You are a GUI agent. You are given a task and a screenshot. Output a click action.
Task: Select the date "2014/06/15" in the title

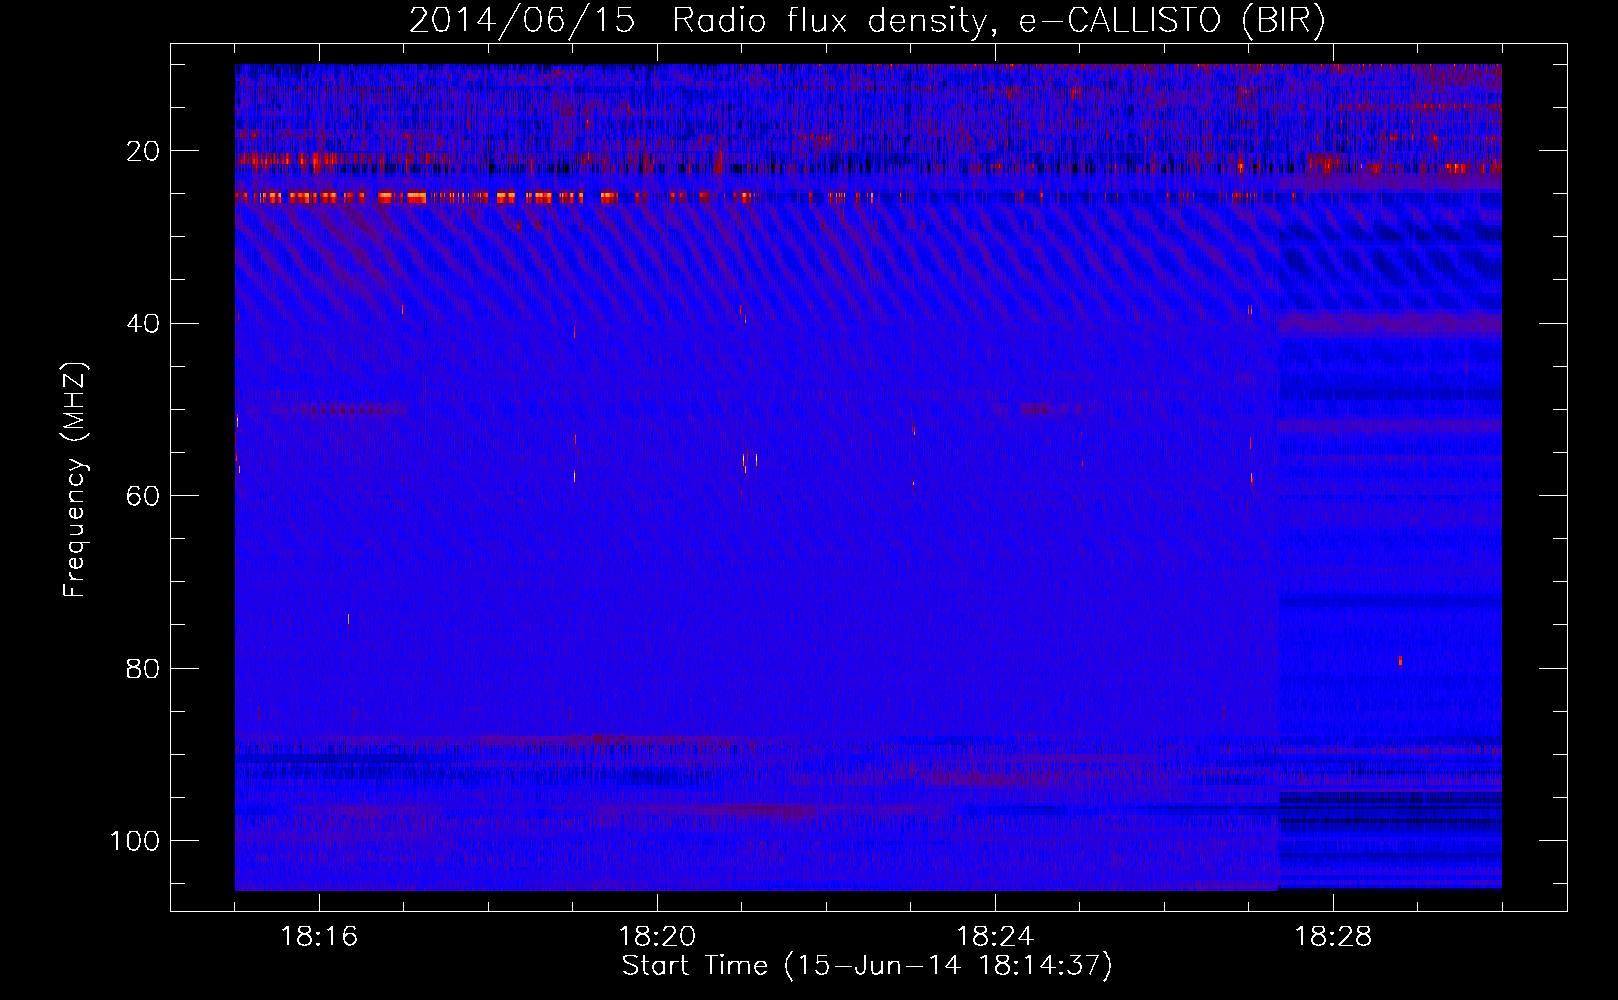pyautogui.click(x=522, y=21)
